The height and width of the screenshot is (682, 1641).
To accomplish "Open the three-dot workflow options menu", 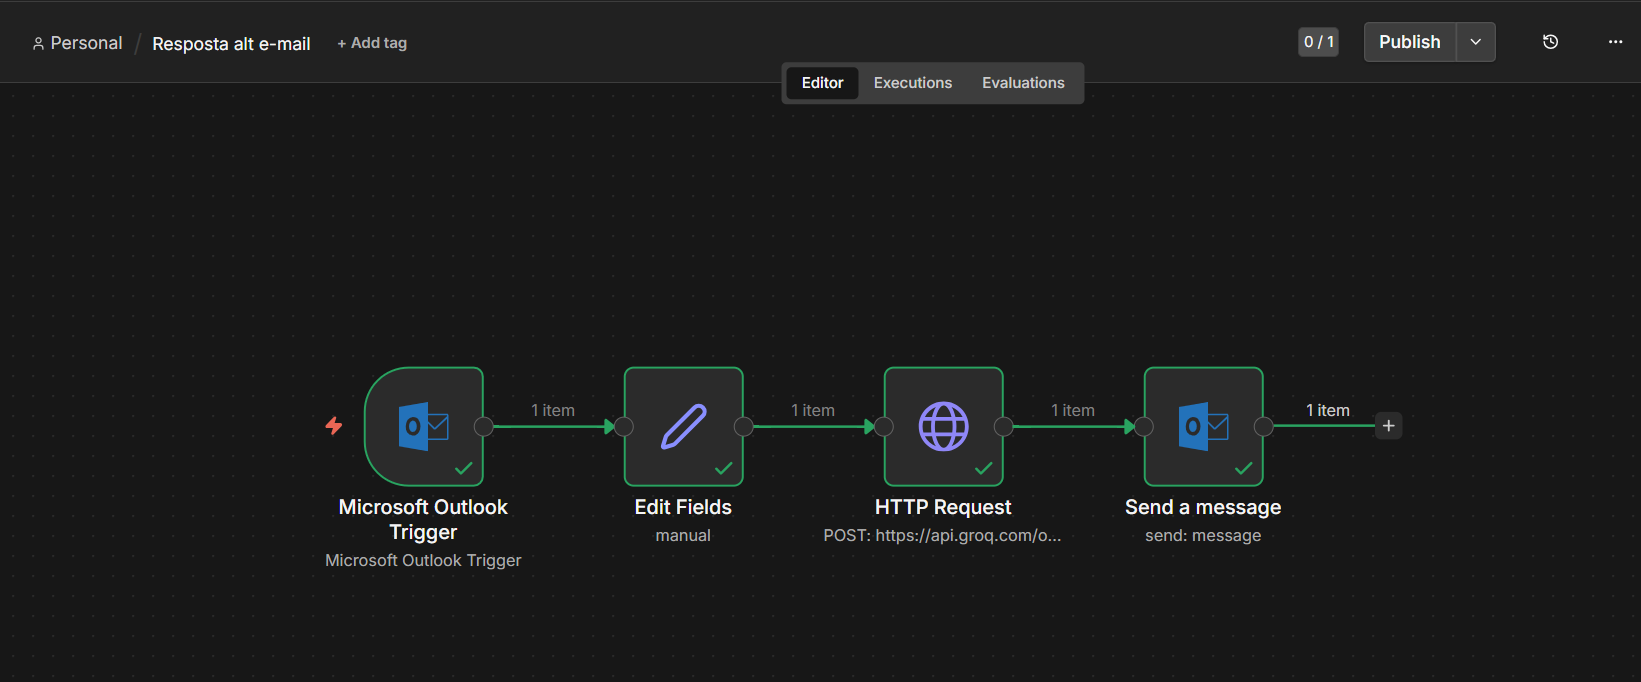I will point(1615,42).
